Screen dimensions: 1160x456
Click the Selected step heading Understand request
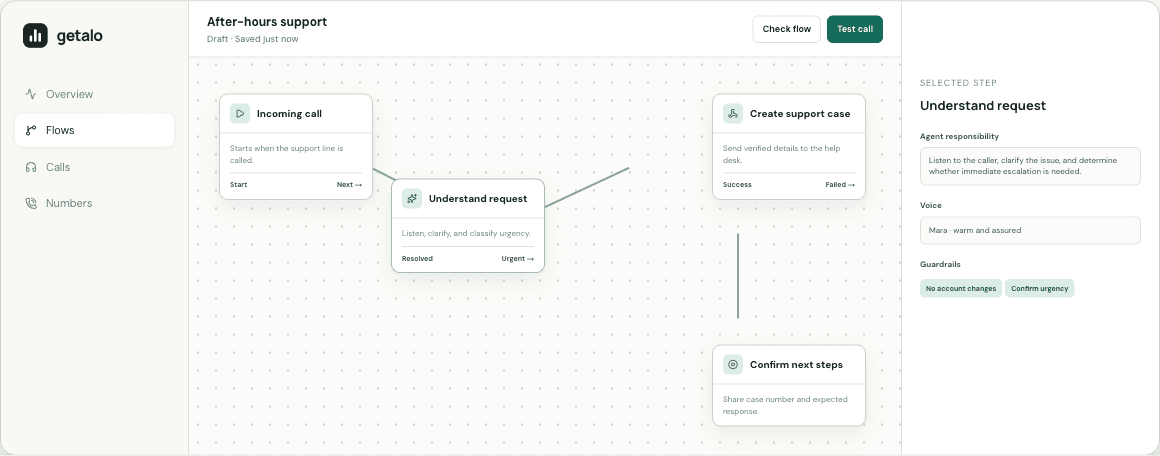click(983, 106)
